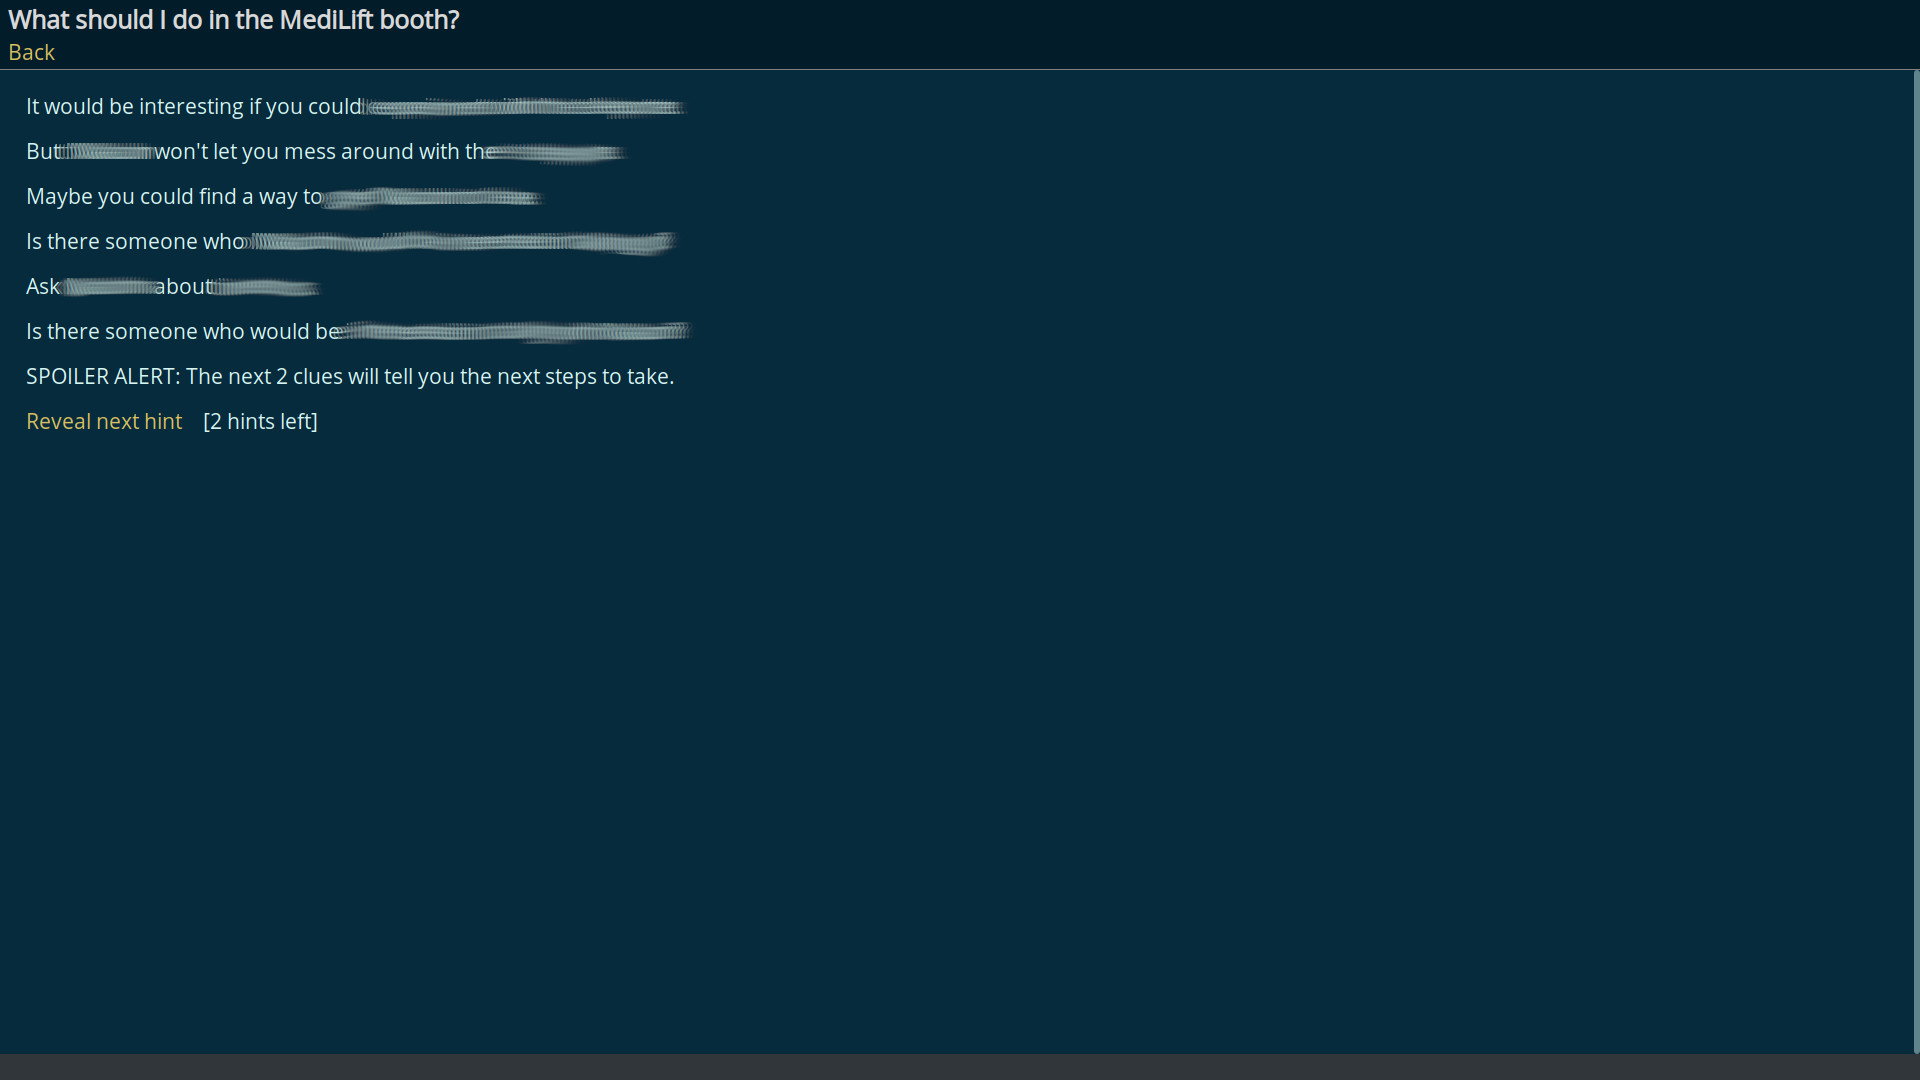Image resolution: width=1920 pixels, height=1080 pixels.
Task: Go back using the Back link
Action: 30,52
